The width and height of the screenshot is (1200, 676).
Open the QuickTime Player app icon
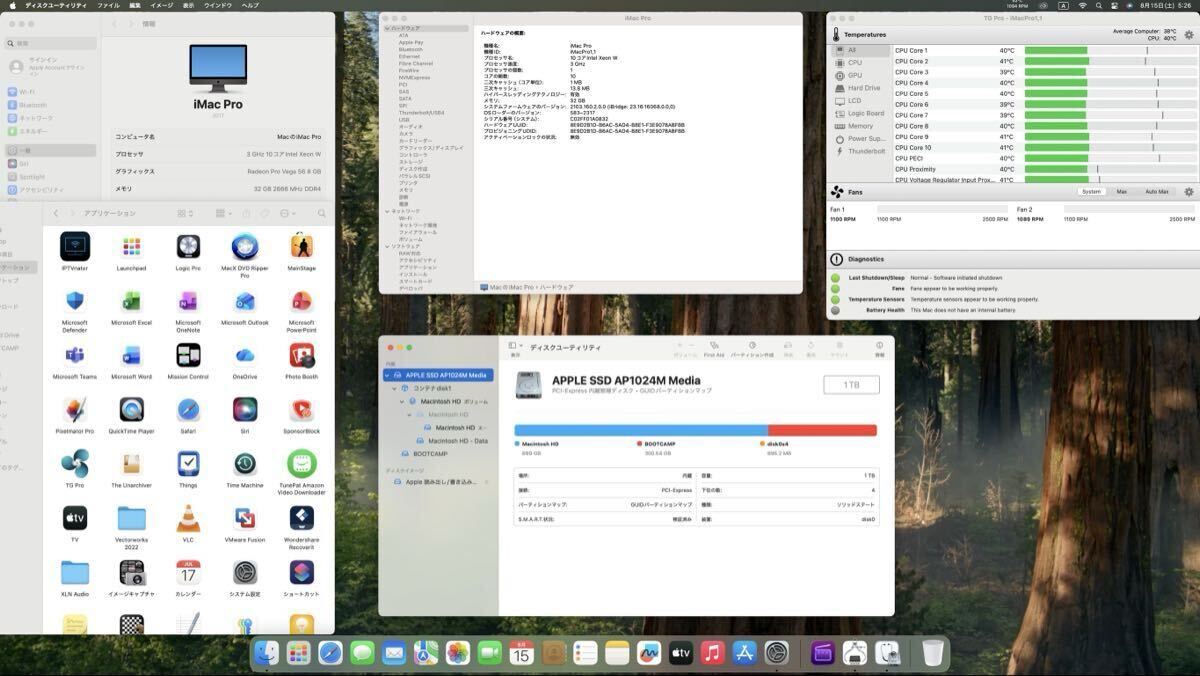(131, 409)
